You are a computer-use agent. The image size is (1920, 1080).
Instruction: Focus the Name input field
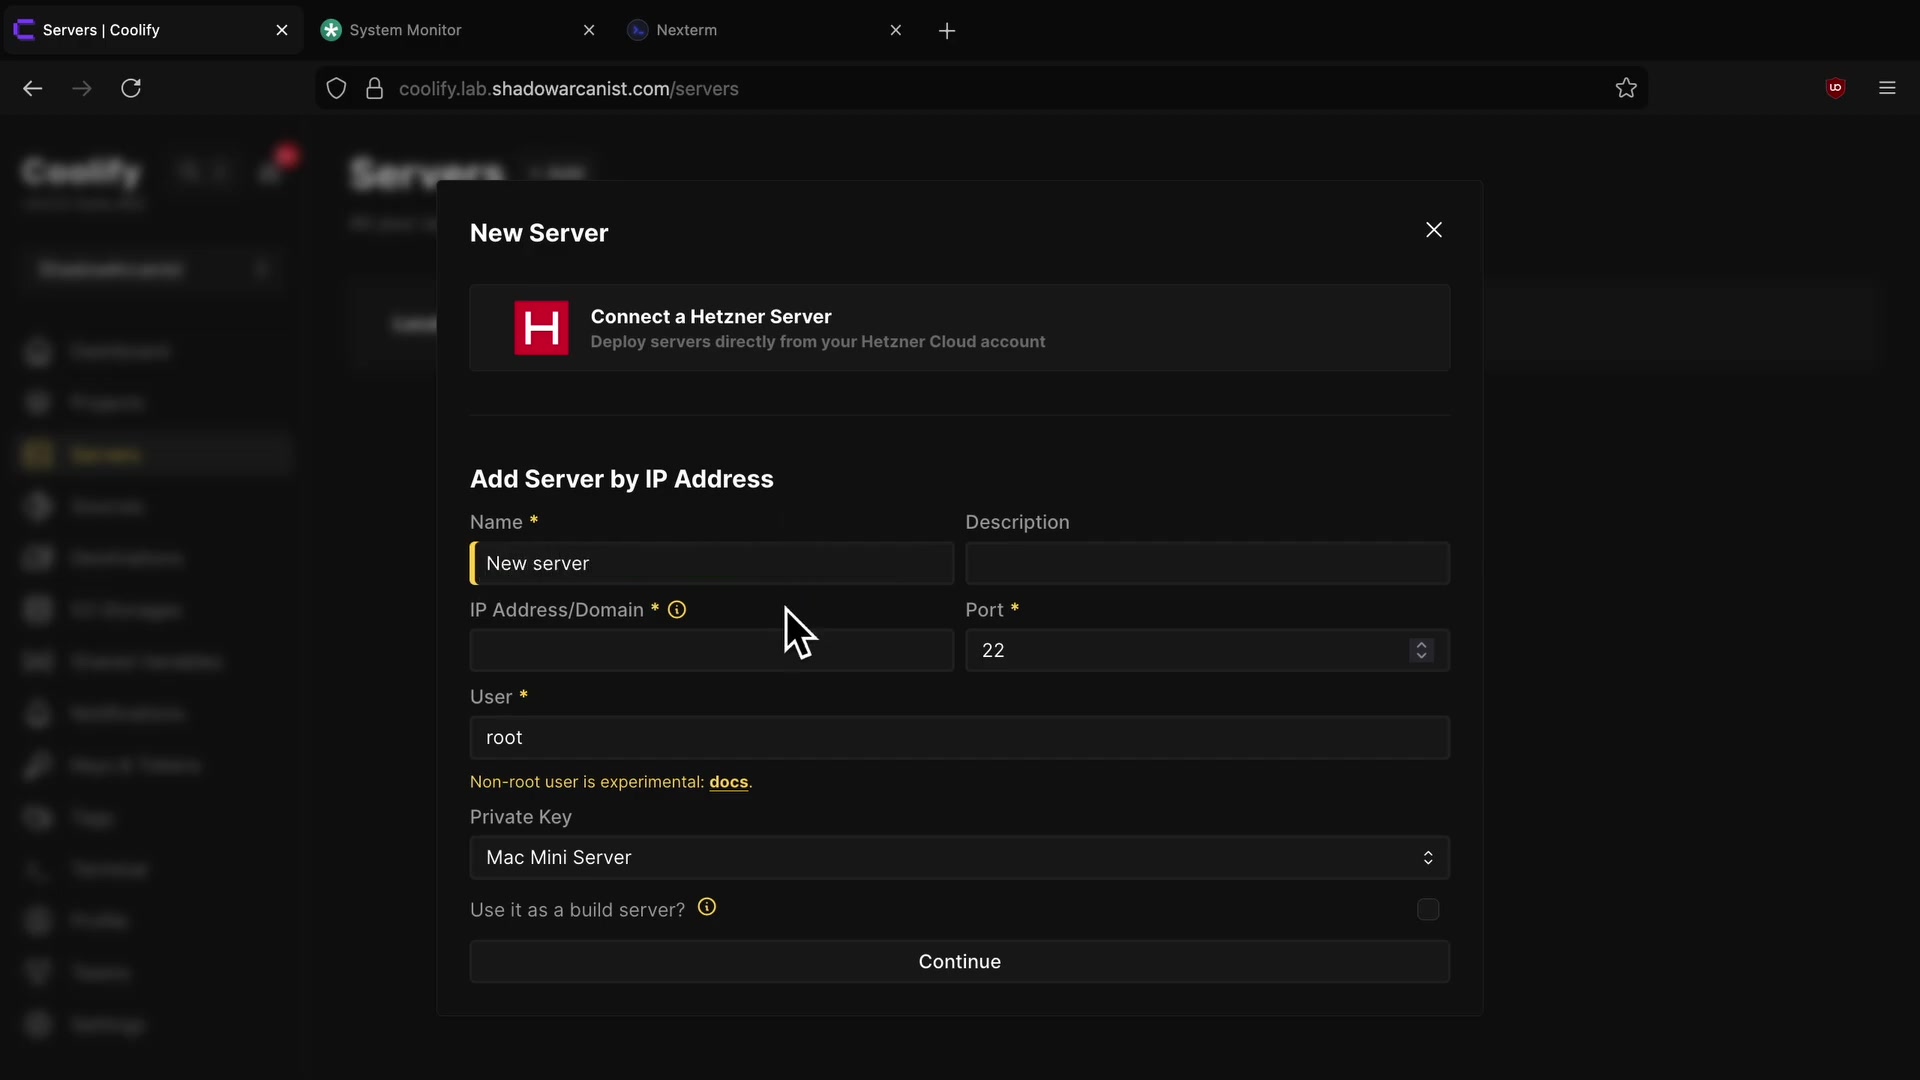[x=712, y=564]
